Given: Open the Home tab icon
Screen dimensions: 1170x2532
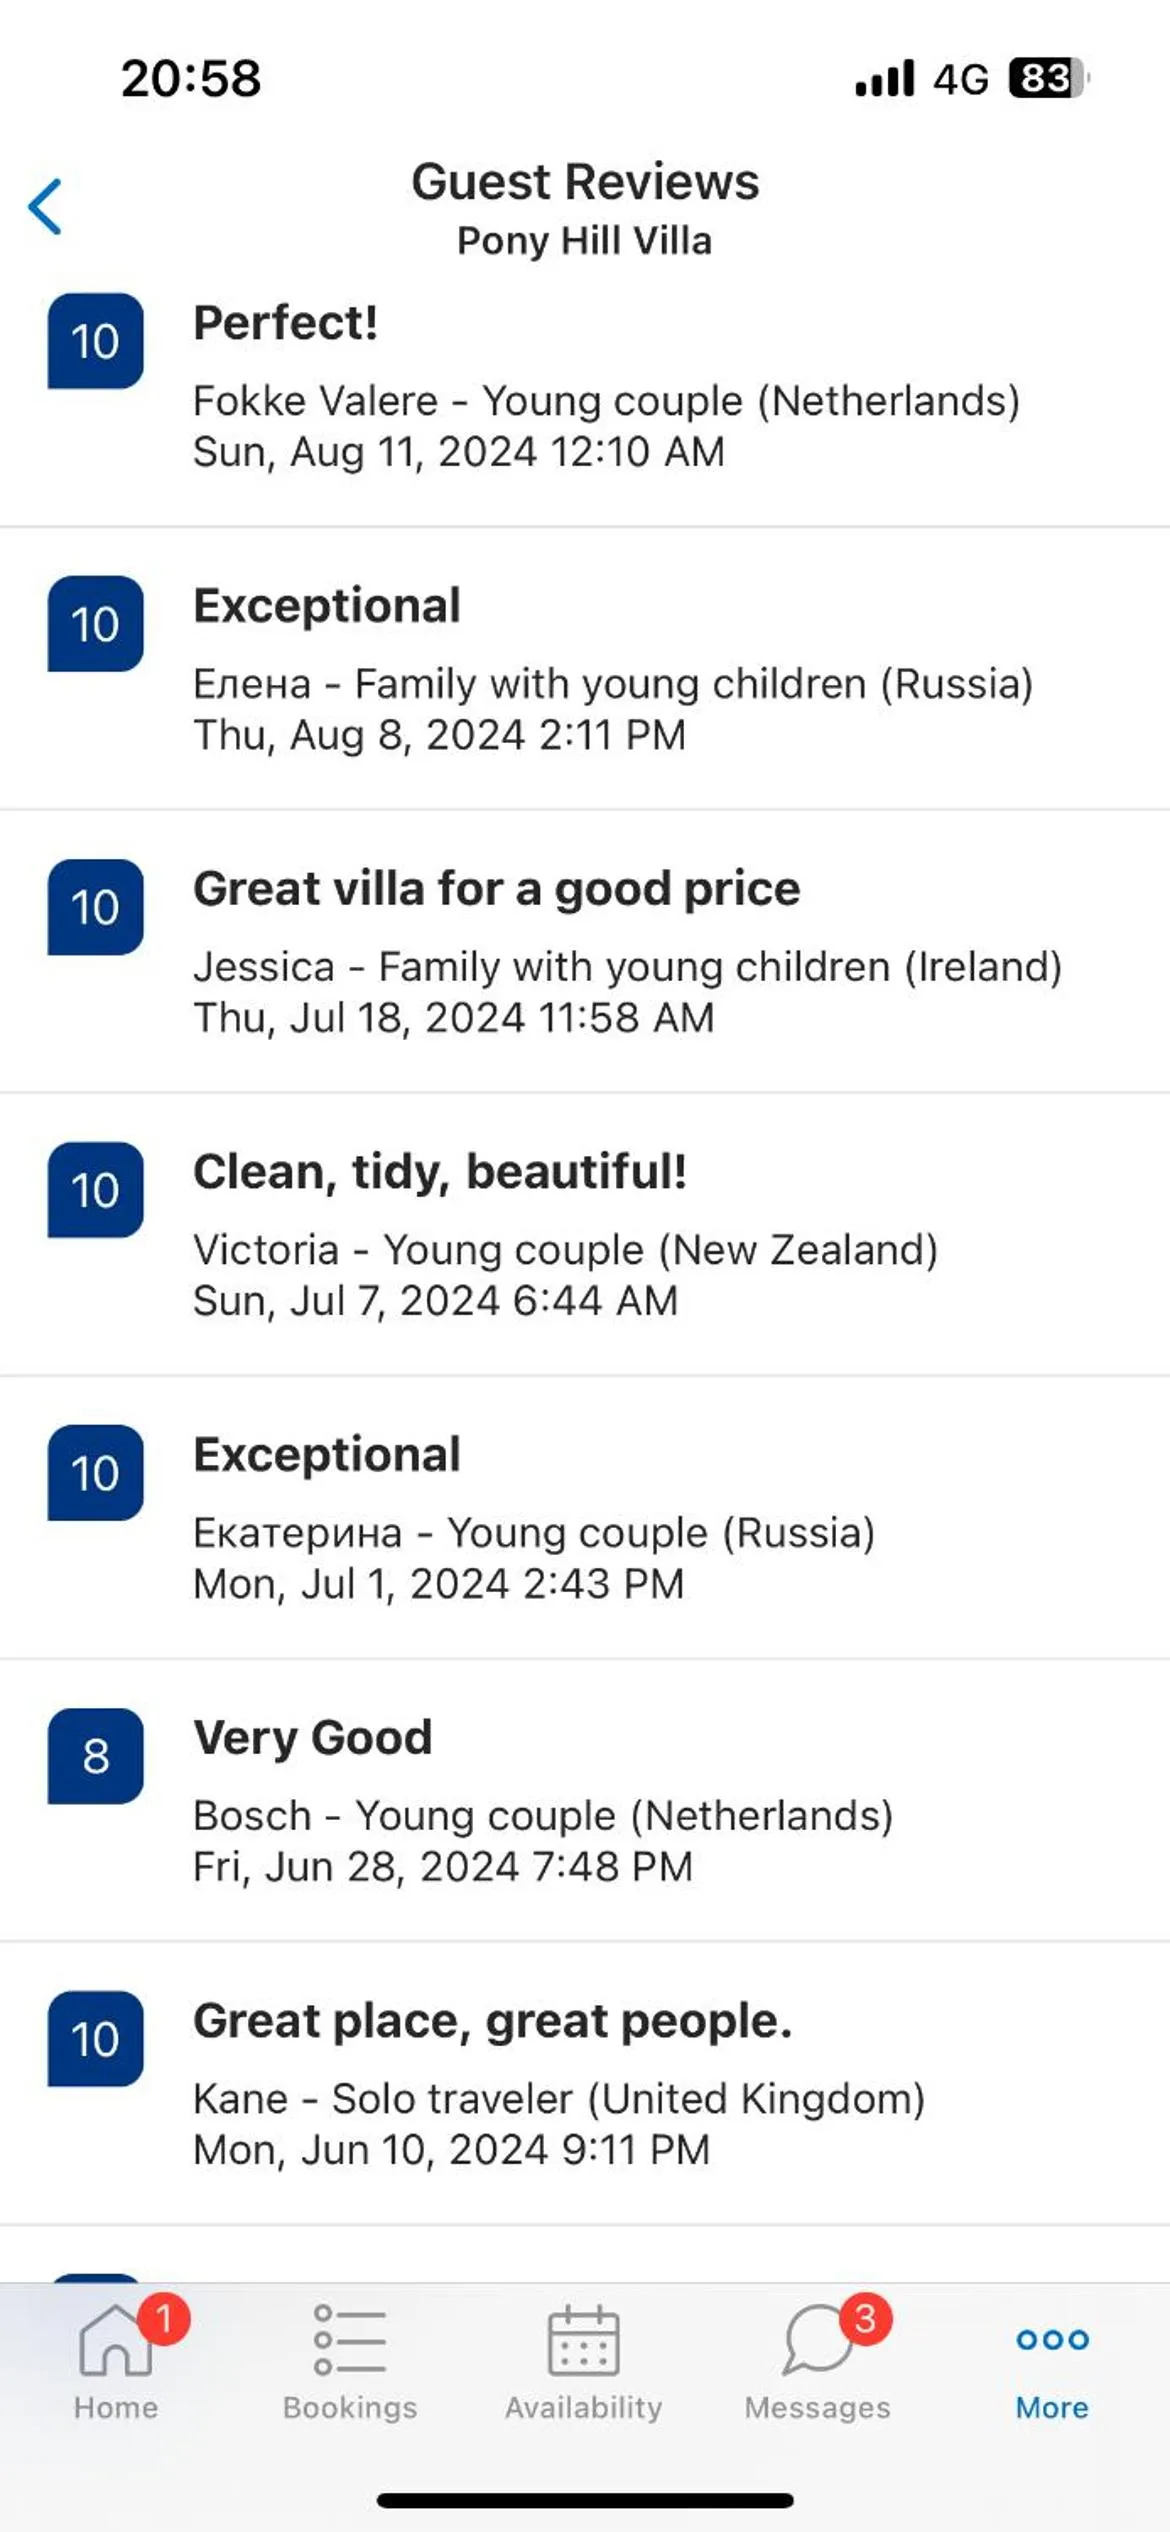Looking at the screenshot, I should [x=115, y=2342].
